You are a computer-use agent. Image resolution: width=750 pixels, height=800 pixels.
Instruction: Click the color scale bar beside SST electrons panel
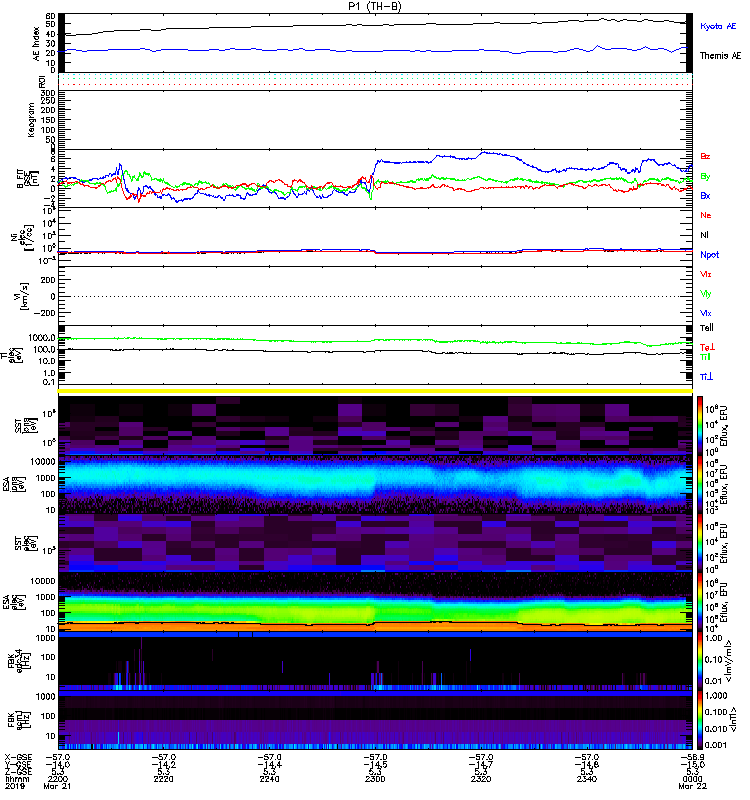(x=700, y=542)
